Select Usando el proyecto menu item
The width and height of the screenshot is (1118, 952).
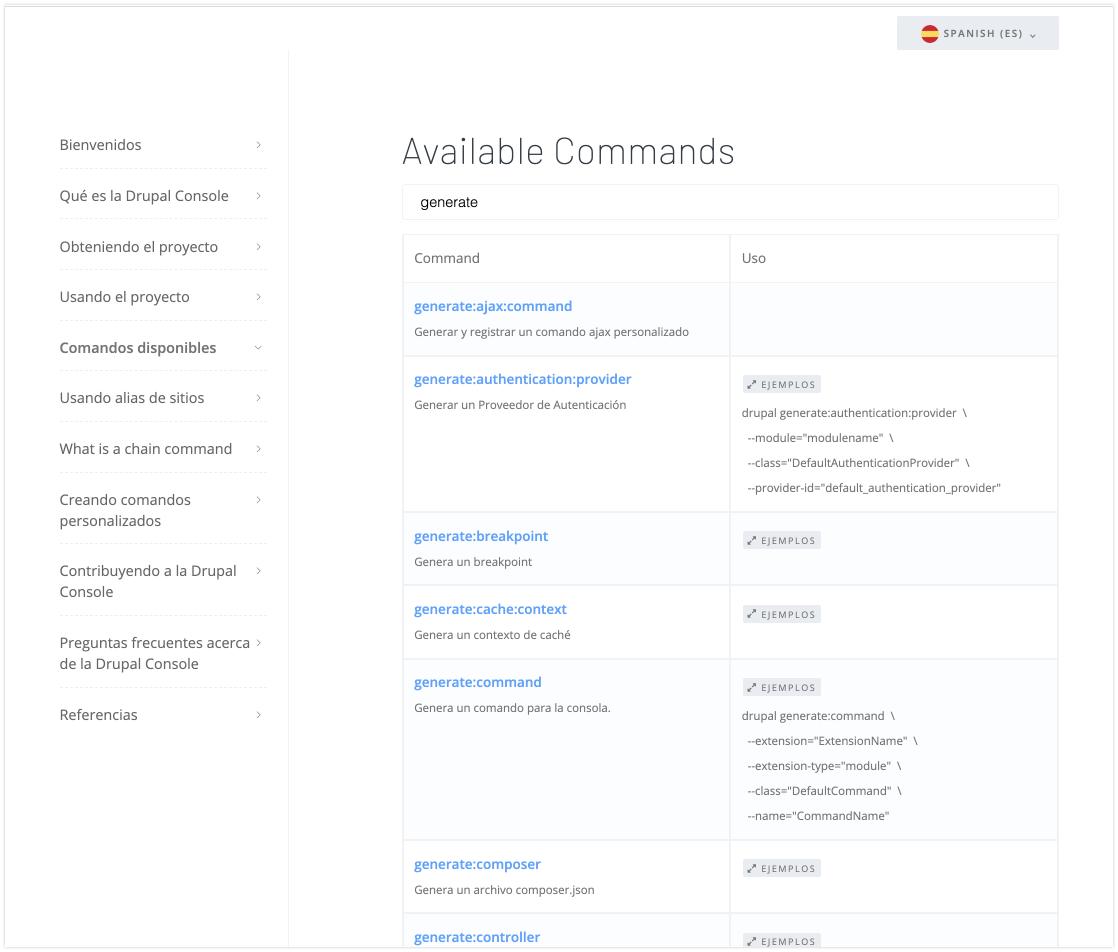[125, 297]
